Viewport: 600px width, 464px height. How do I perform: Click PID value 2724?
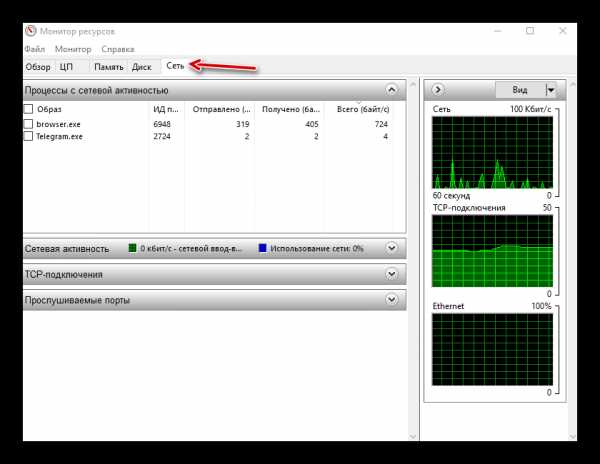coord(162,137)
